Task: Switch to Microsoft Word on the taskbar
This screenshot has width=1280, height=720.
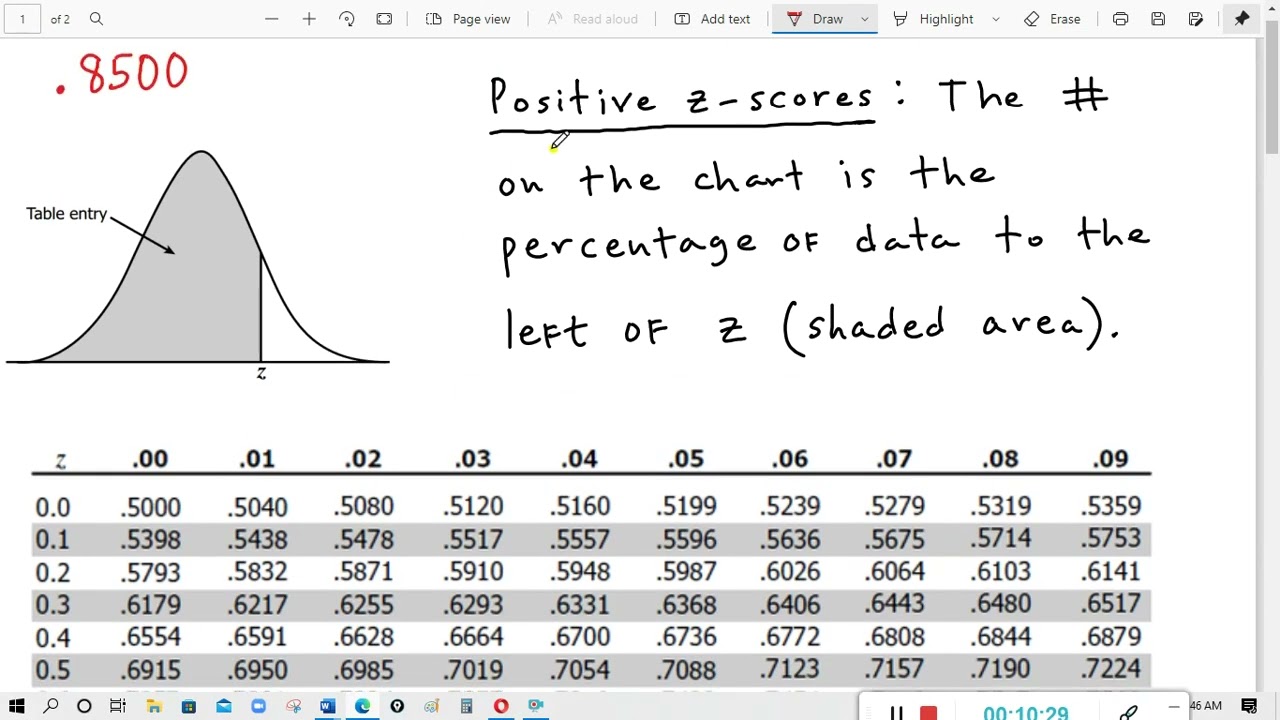Action: coord(327,707)
